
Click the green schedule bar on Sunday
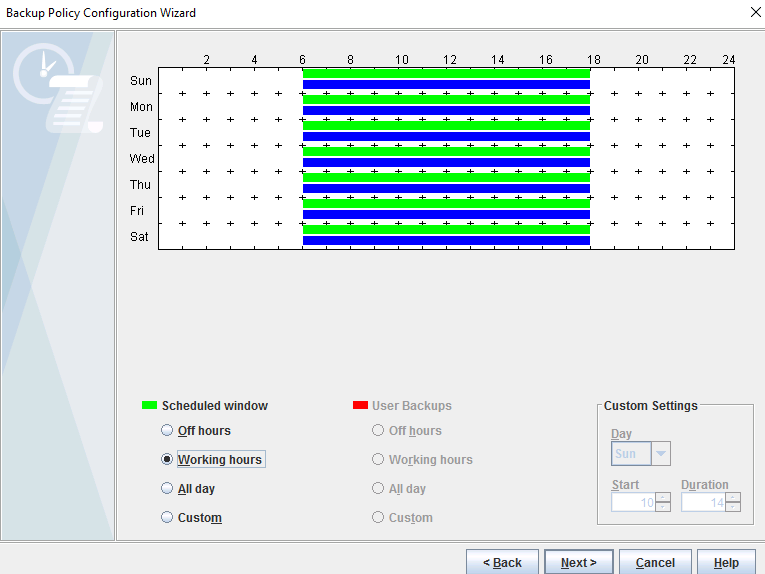(446, 73)
